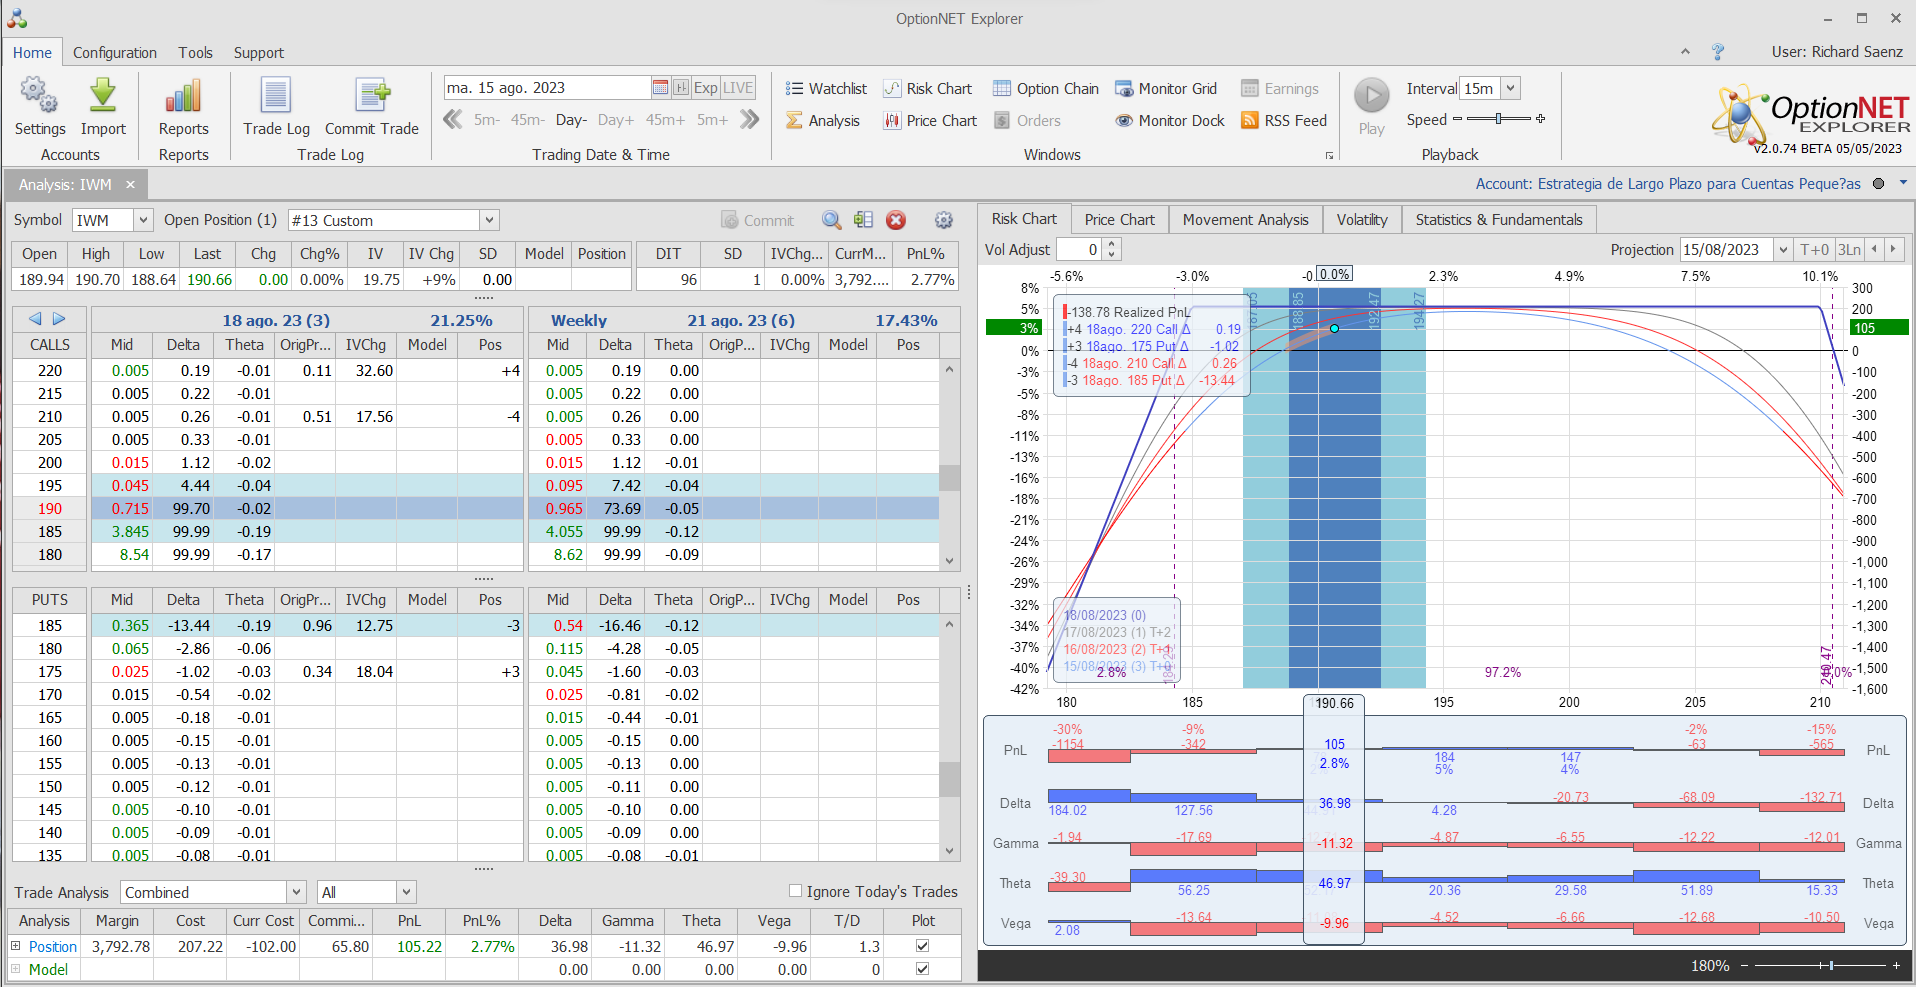Click the Day+ time step button
This screenshot has height=987, width=1916.
point(615,120)
